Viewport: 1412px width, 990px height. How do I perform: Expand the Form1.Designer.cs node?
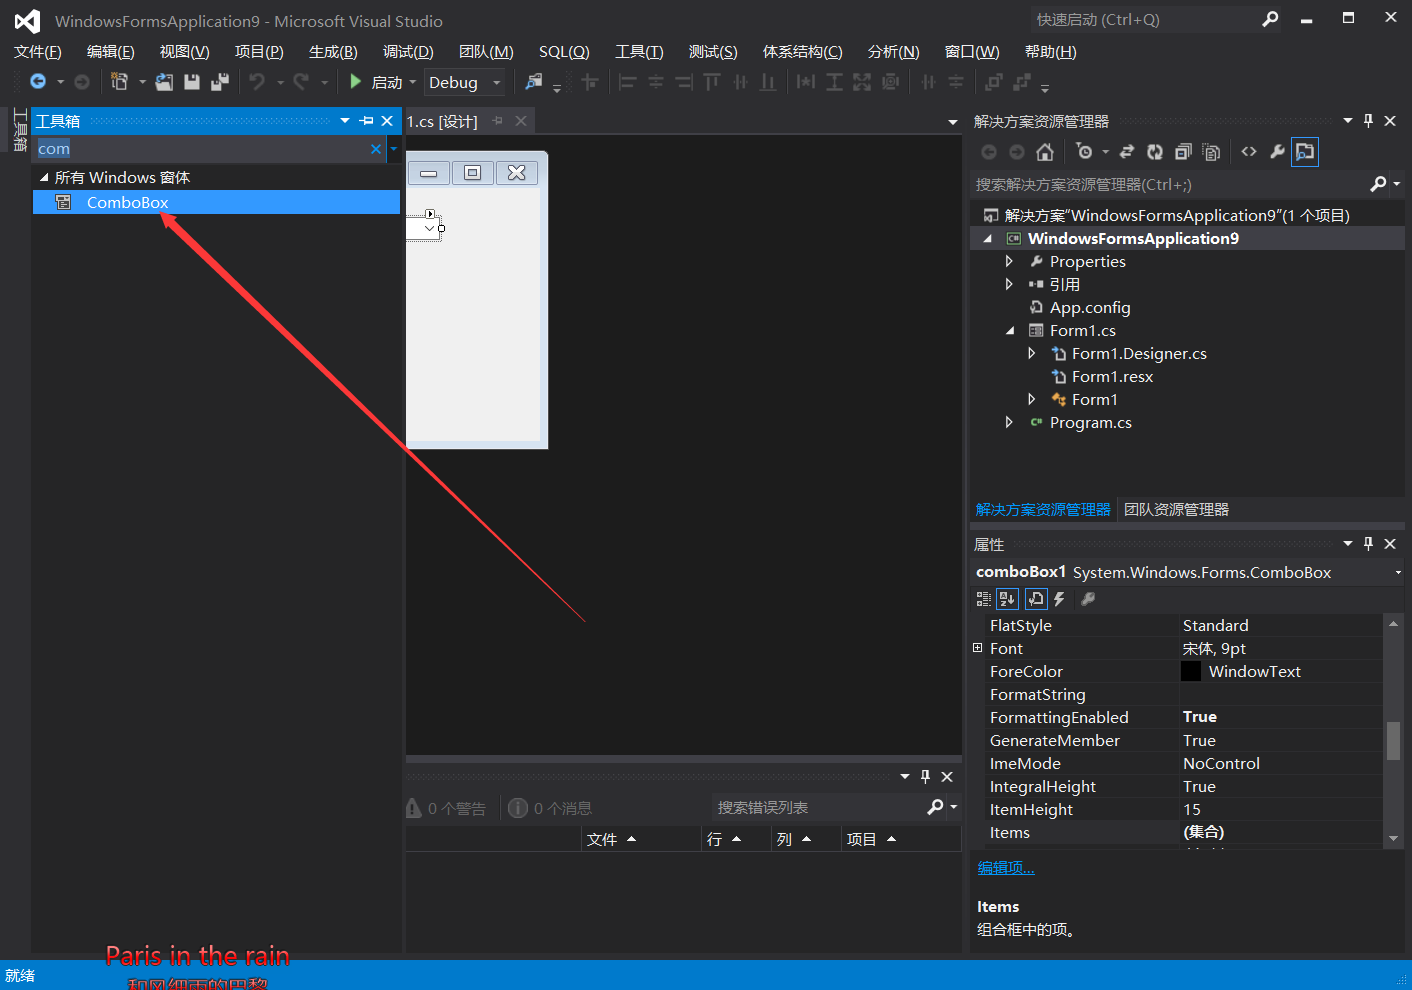(1031, 353)
